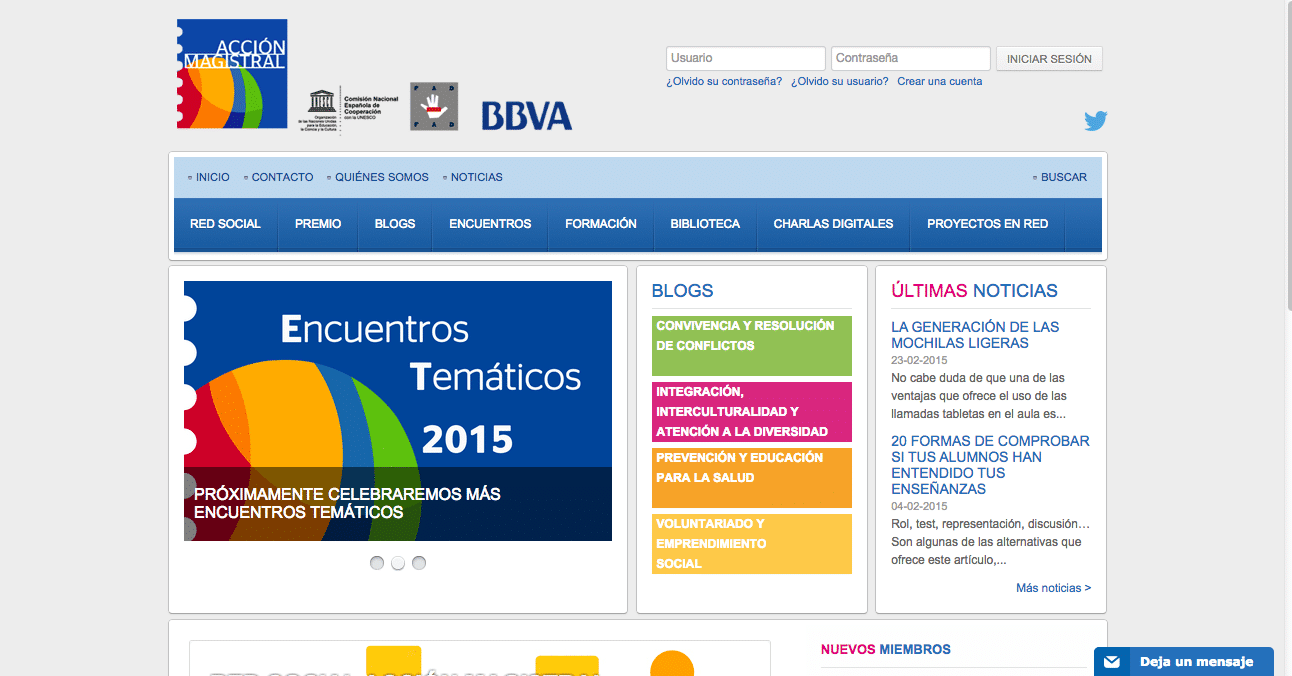Screen dimensions: 1292x676
Task: Open '¿Olvido su contraseña?' link
Action: (x=724, y=82)
